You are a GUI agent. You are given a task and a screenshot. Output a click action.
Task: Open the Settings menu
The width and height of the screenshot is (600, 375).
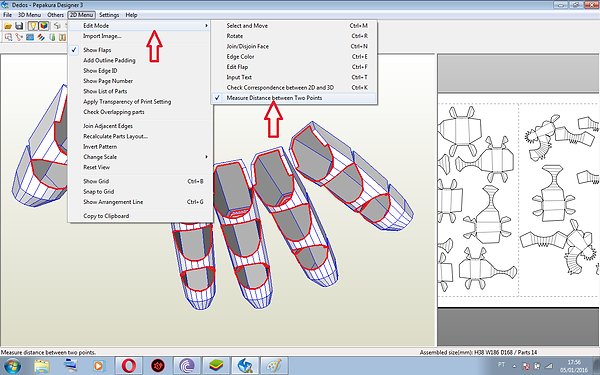pyautogui.click(x=109, y=15)
